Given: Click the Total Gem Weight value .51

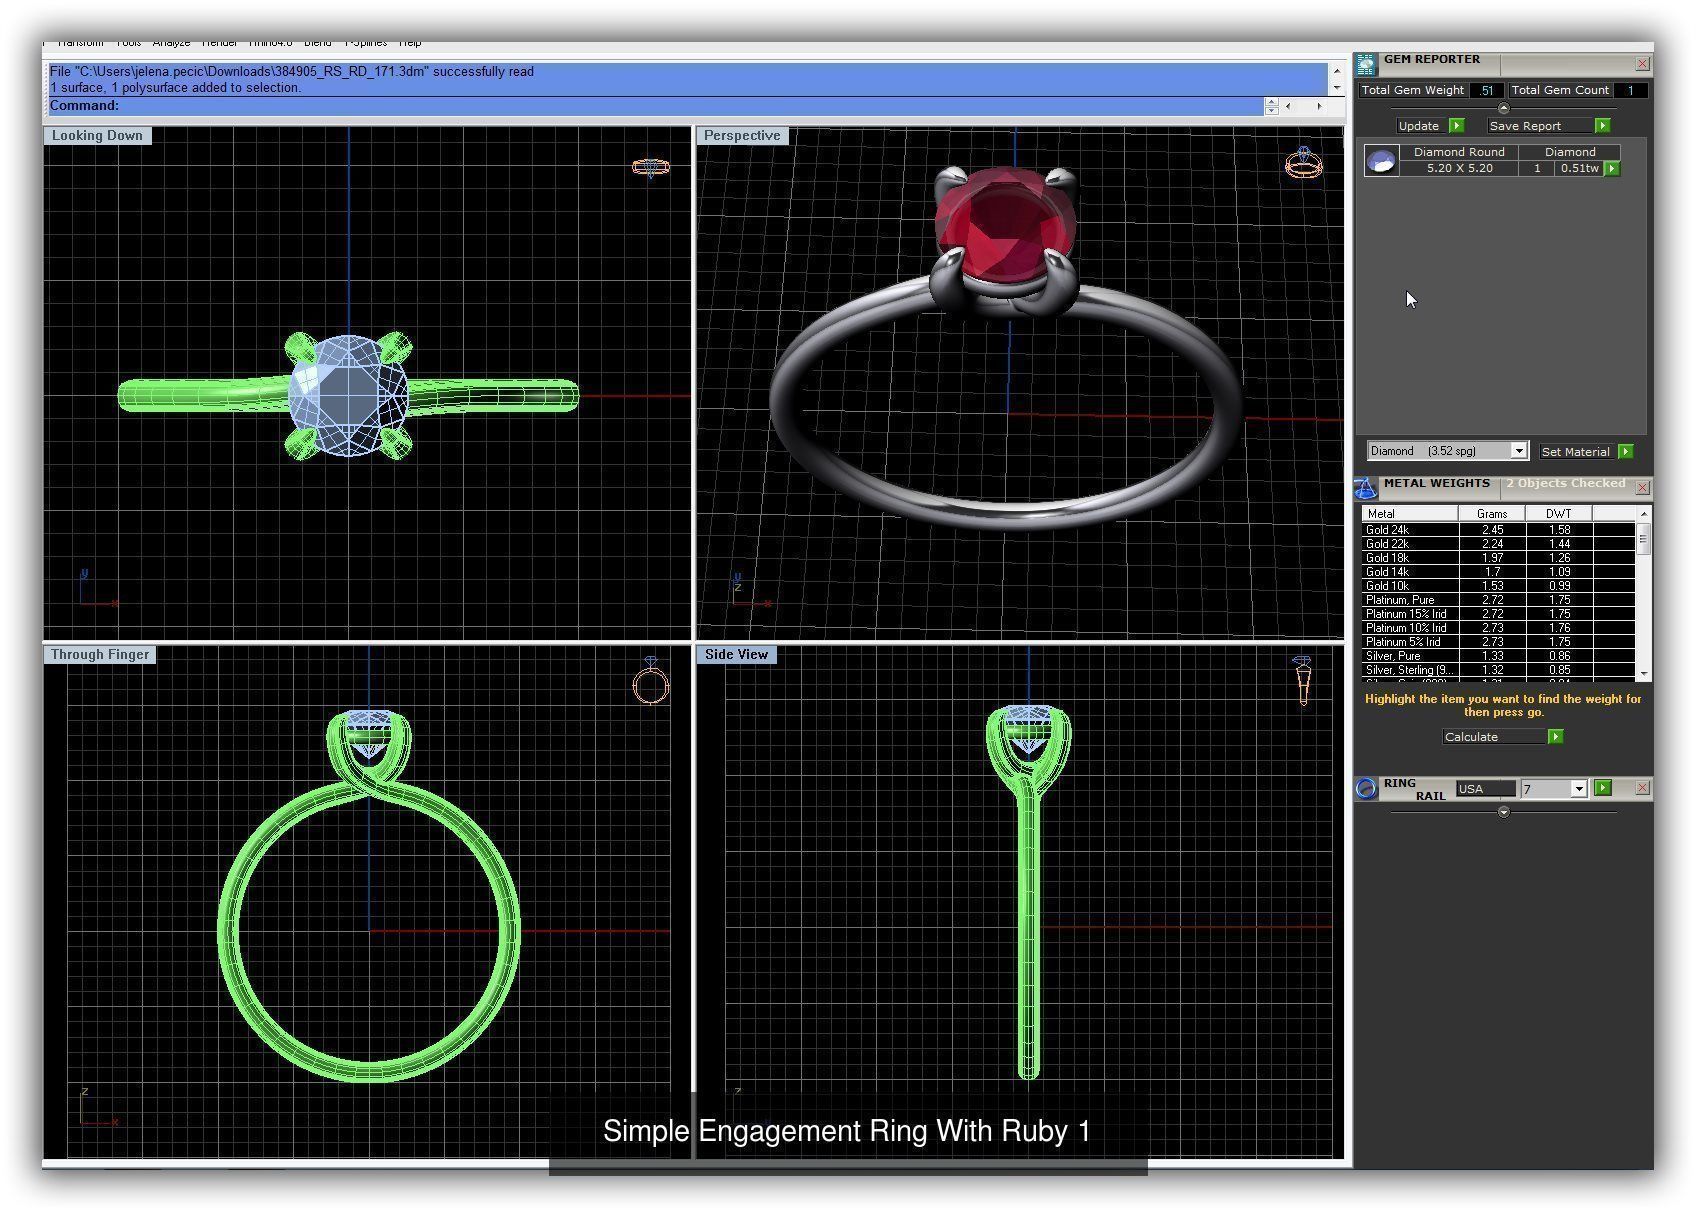Looking at the screenshot, I should click(1487, 90).
